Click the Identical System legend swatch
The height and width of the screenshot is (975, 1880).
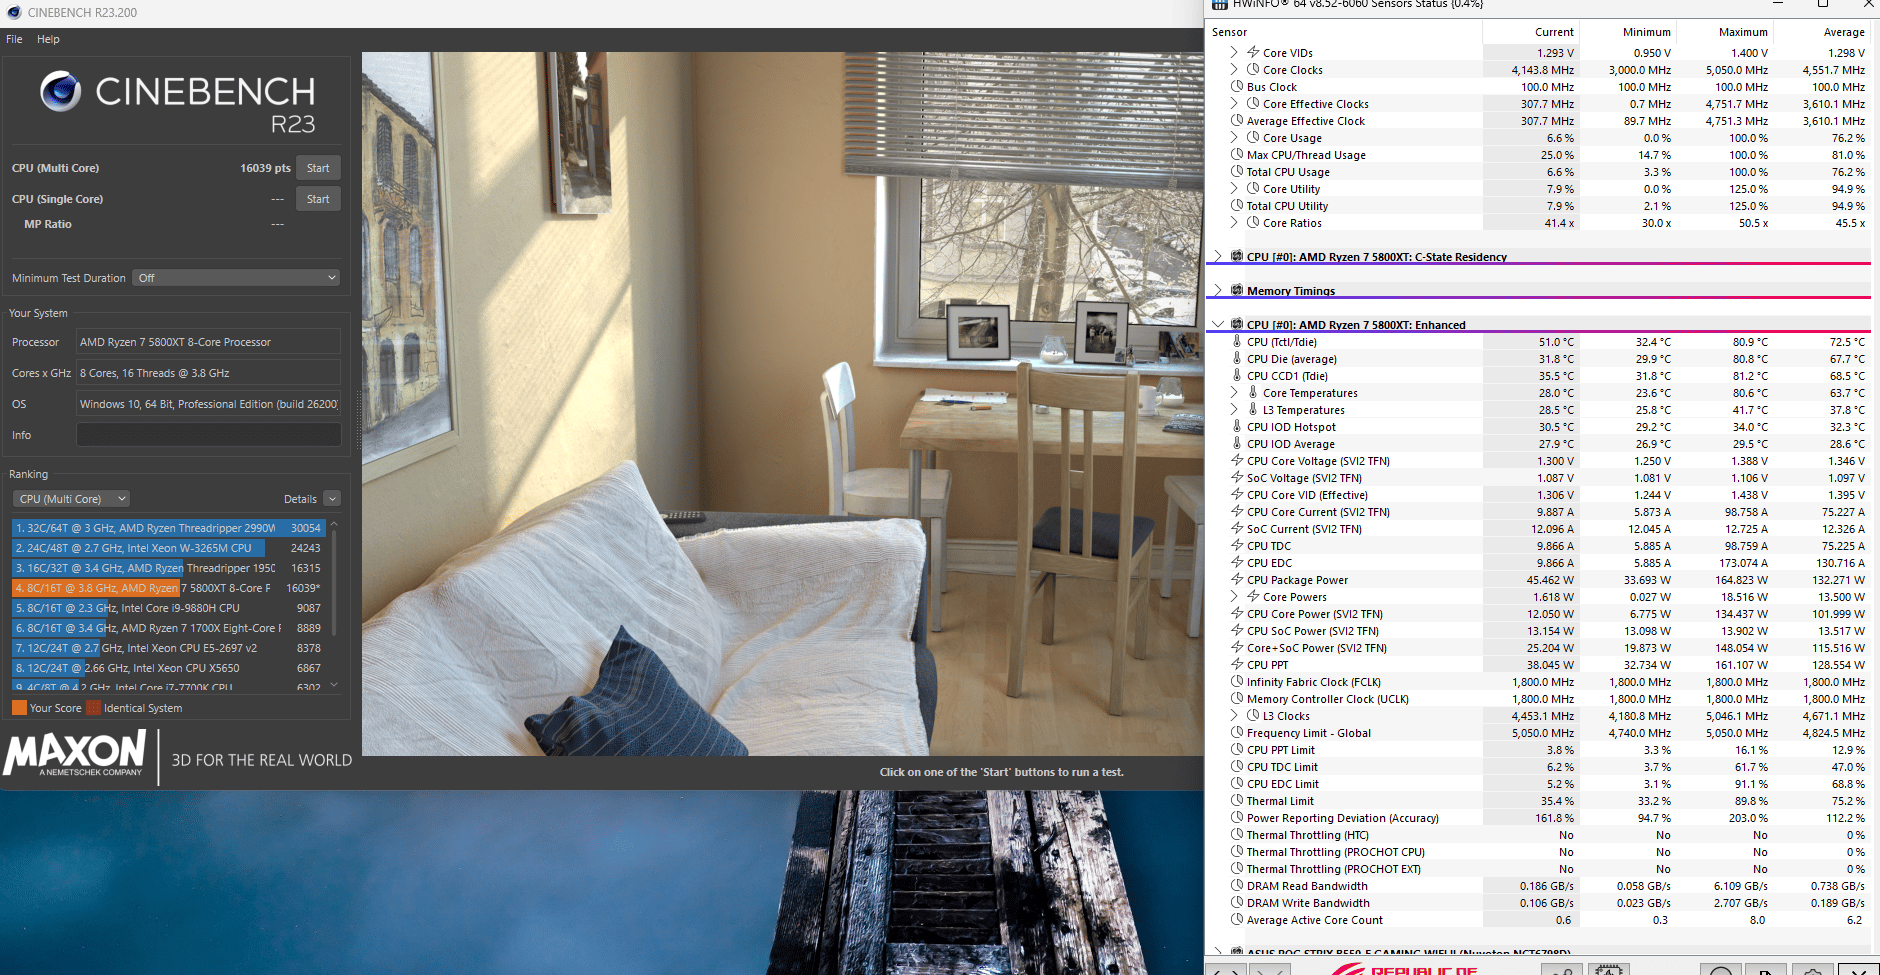tap(94, 708)
